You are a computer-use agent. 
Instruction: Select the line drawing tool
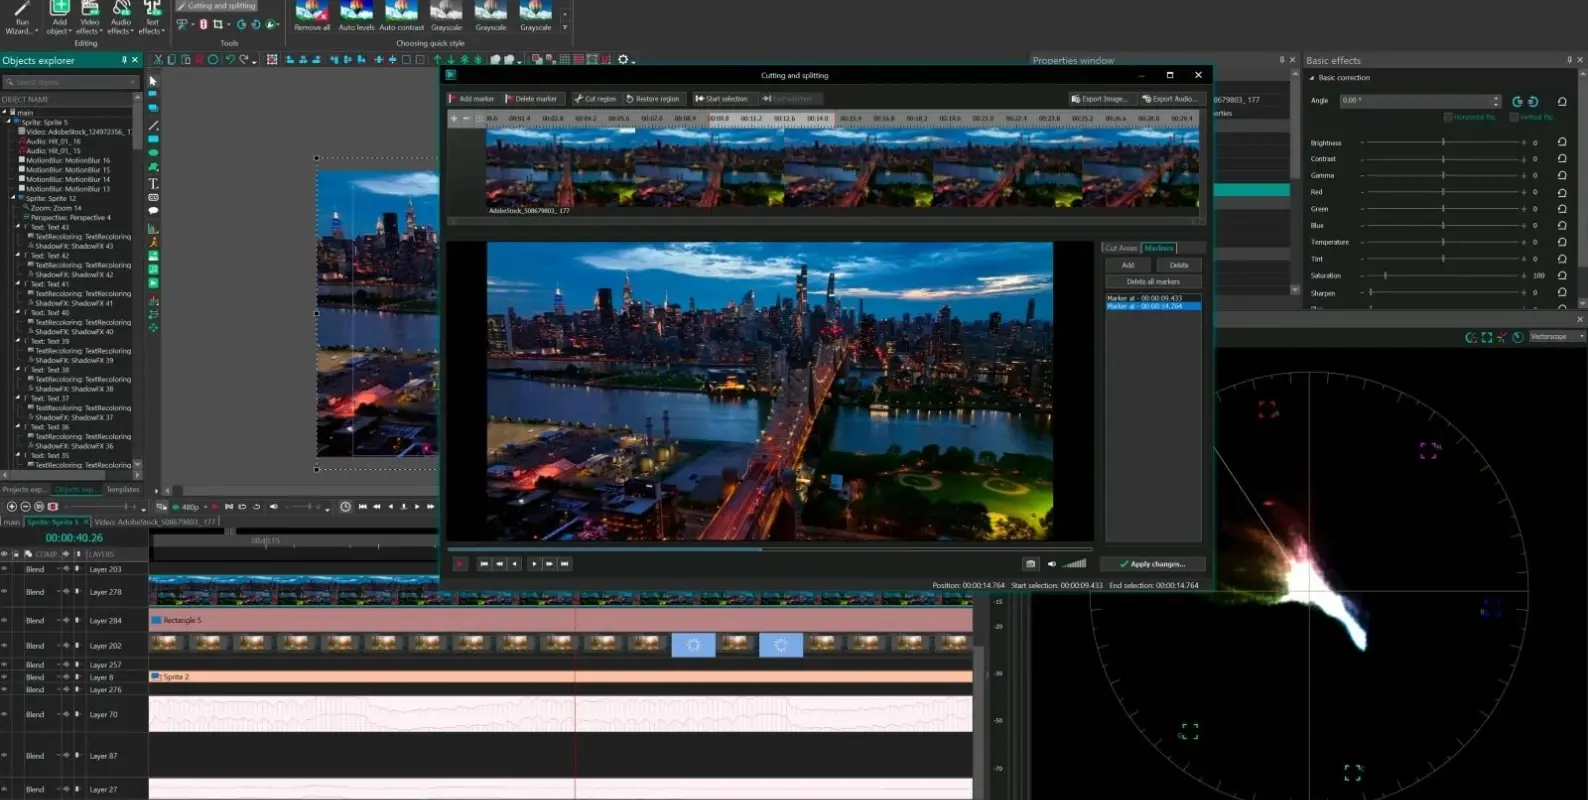[153, 126]
